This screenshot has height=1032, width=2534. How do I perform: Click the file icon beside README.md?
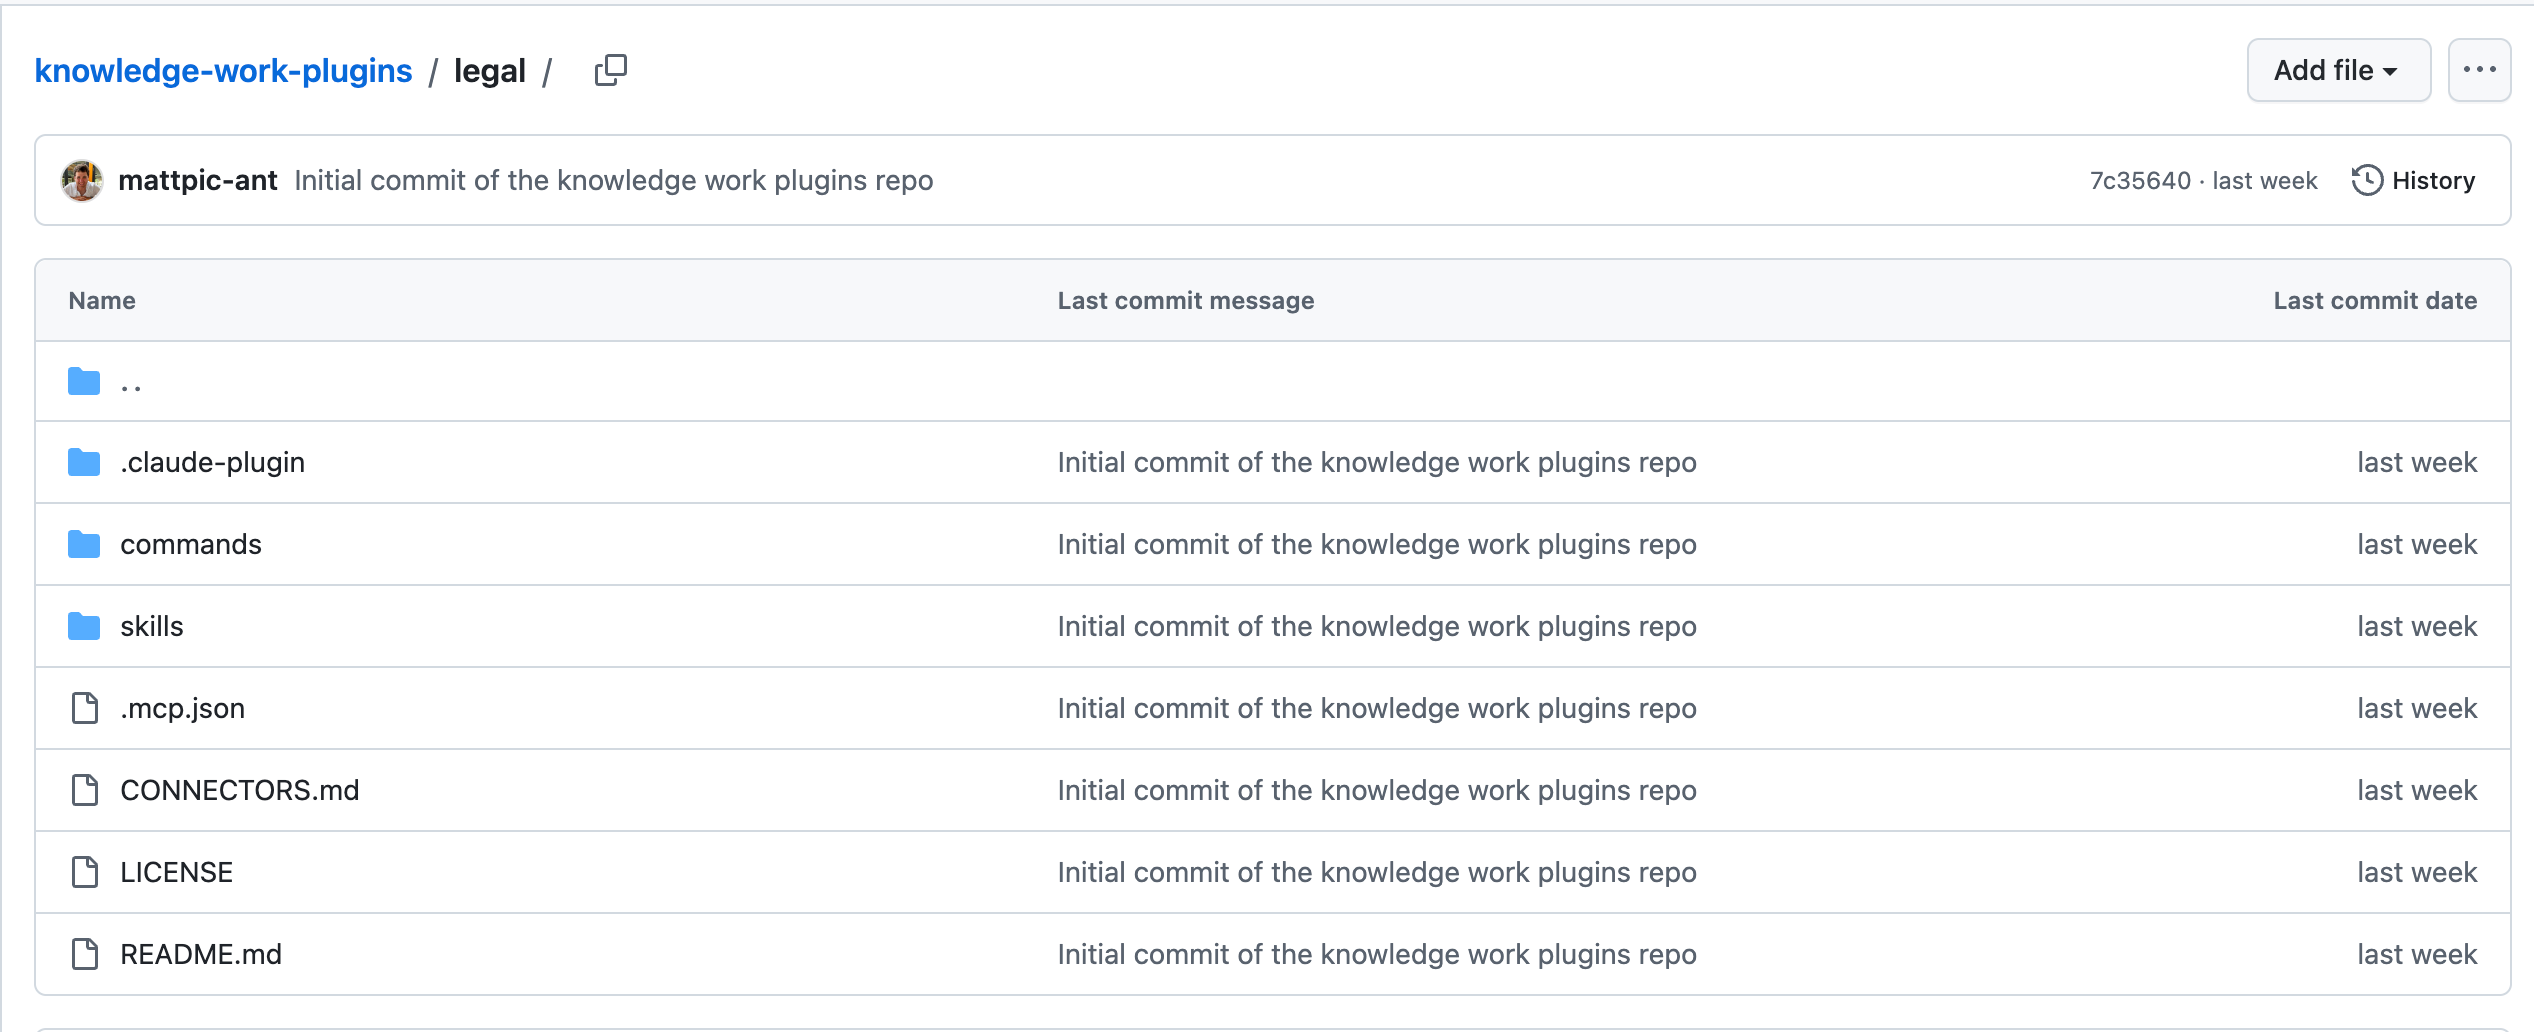tap(83, 954)
